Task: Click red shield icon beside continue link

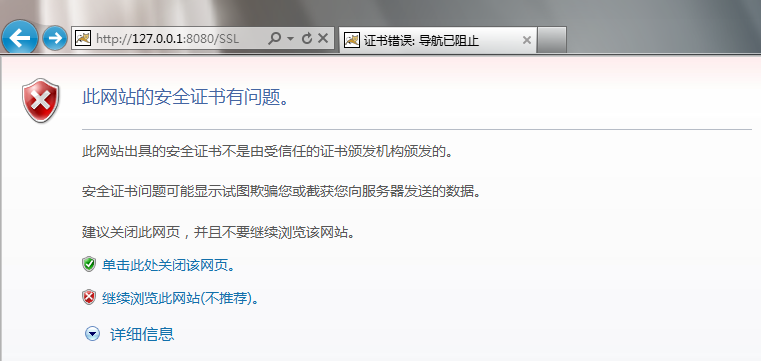Action: (x=89, y=297)
